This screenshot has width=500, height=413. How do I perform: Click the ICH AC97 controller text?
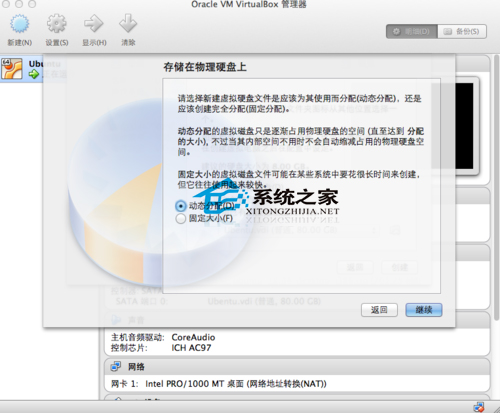point(191,348)
